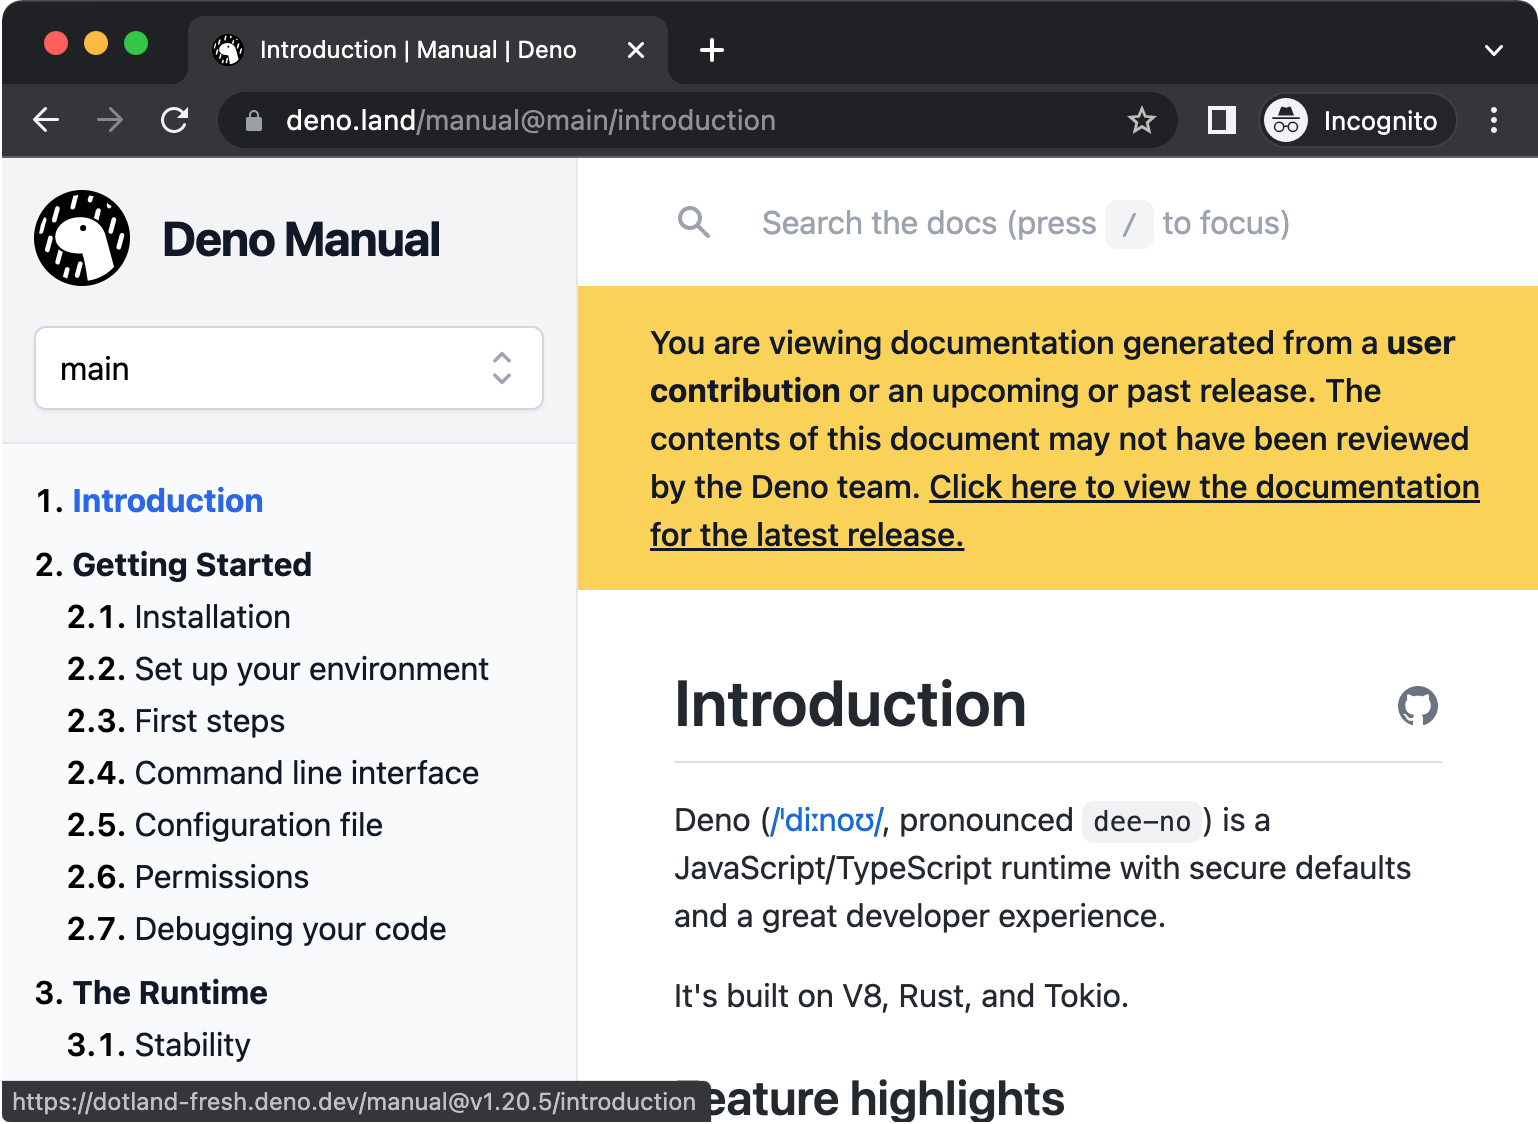1538x1124 pixels.
Task: Bookmark this page with the star icon
Action: click(1141, 120)
